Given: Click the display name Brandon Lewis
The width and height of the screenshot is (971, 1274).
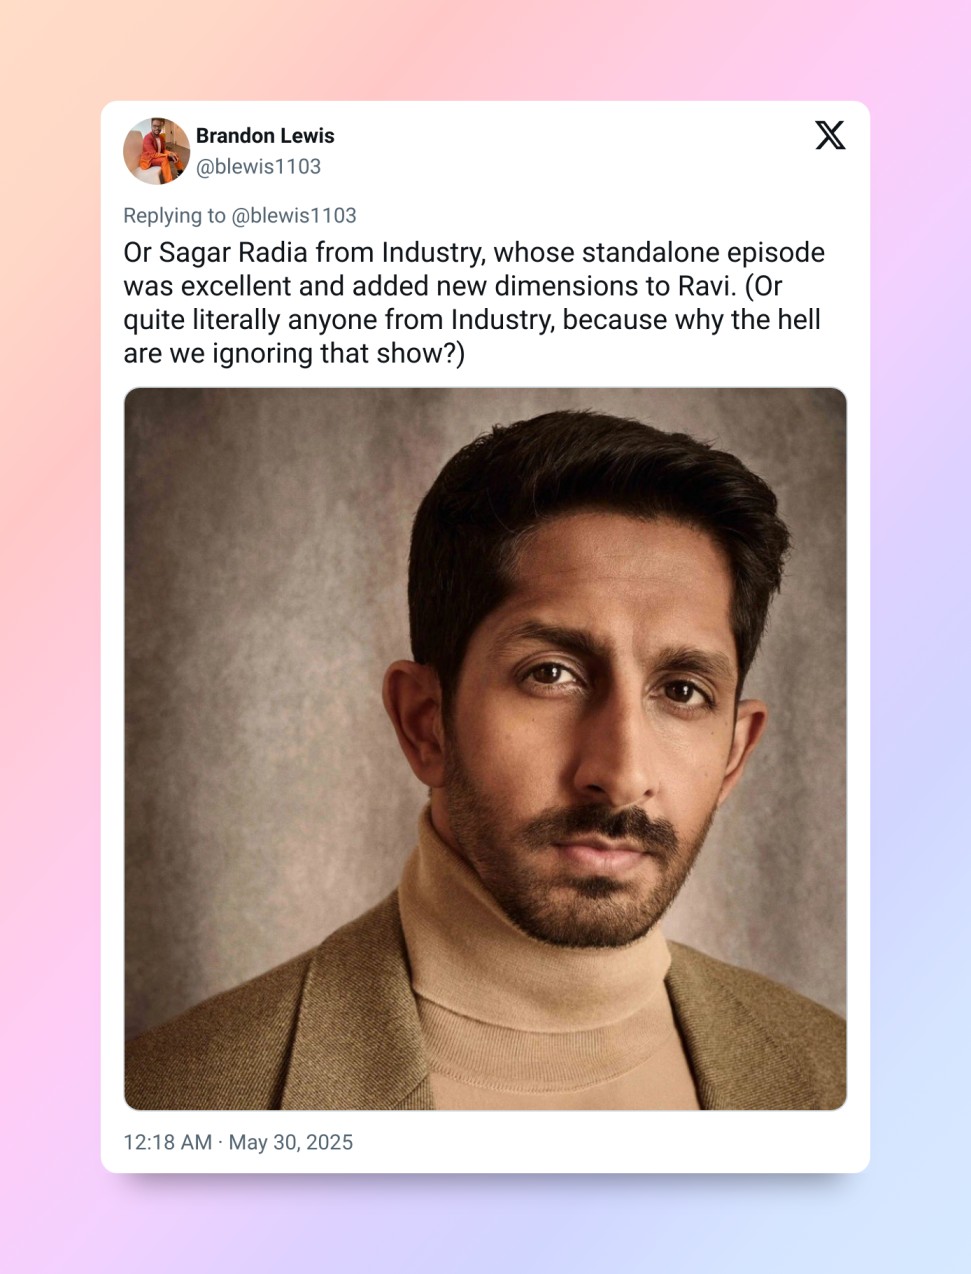Looking at the screenshot, I should [x=265, y=136].
